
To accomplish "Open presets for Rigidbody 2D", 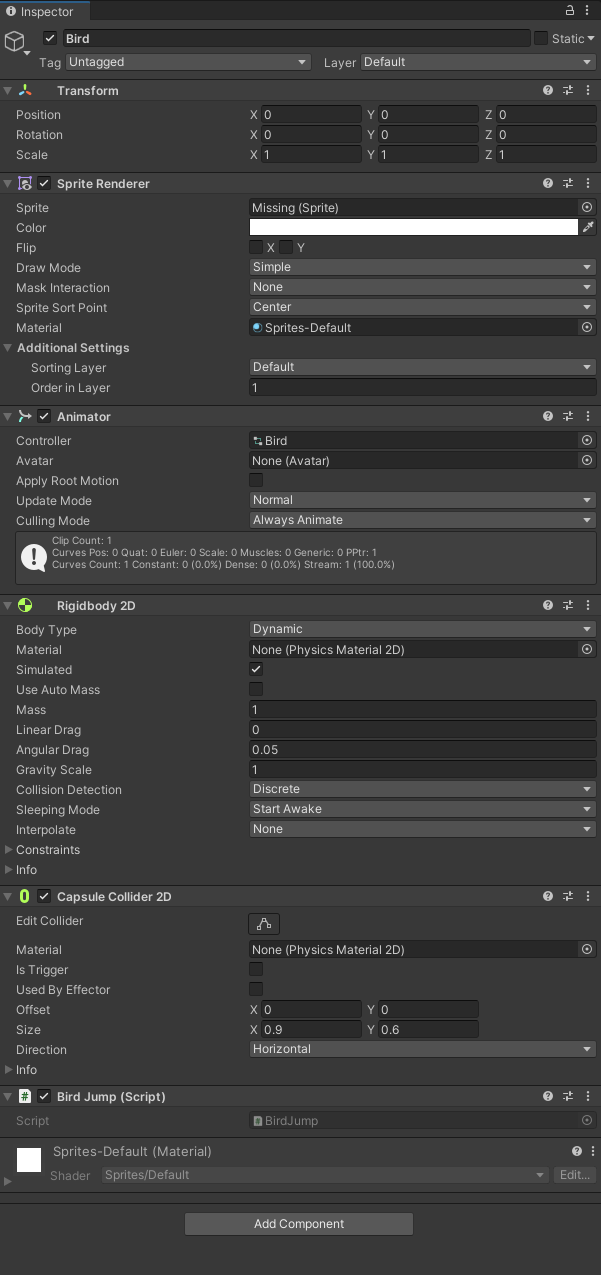I will (x=568, y=605).
